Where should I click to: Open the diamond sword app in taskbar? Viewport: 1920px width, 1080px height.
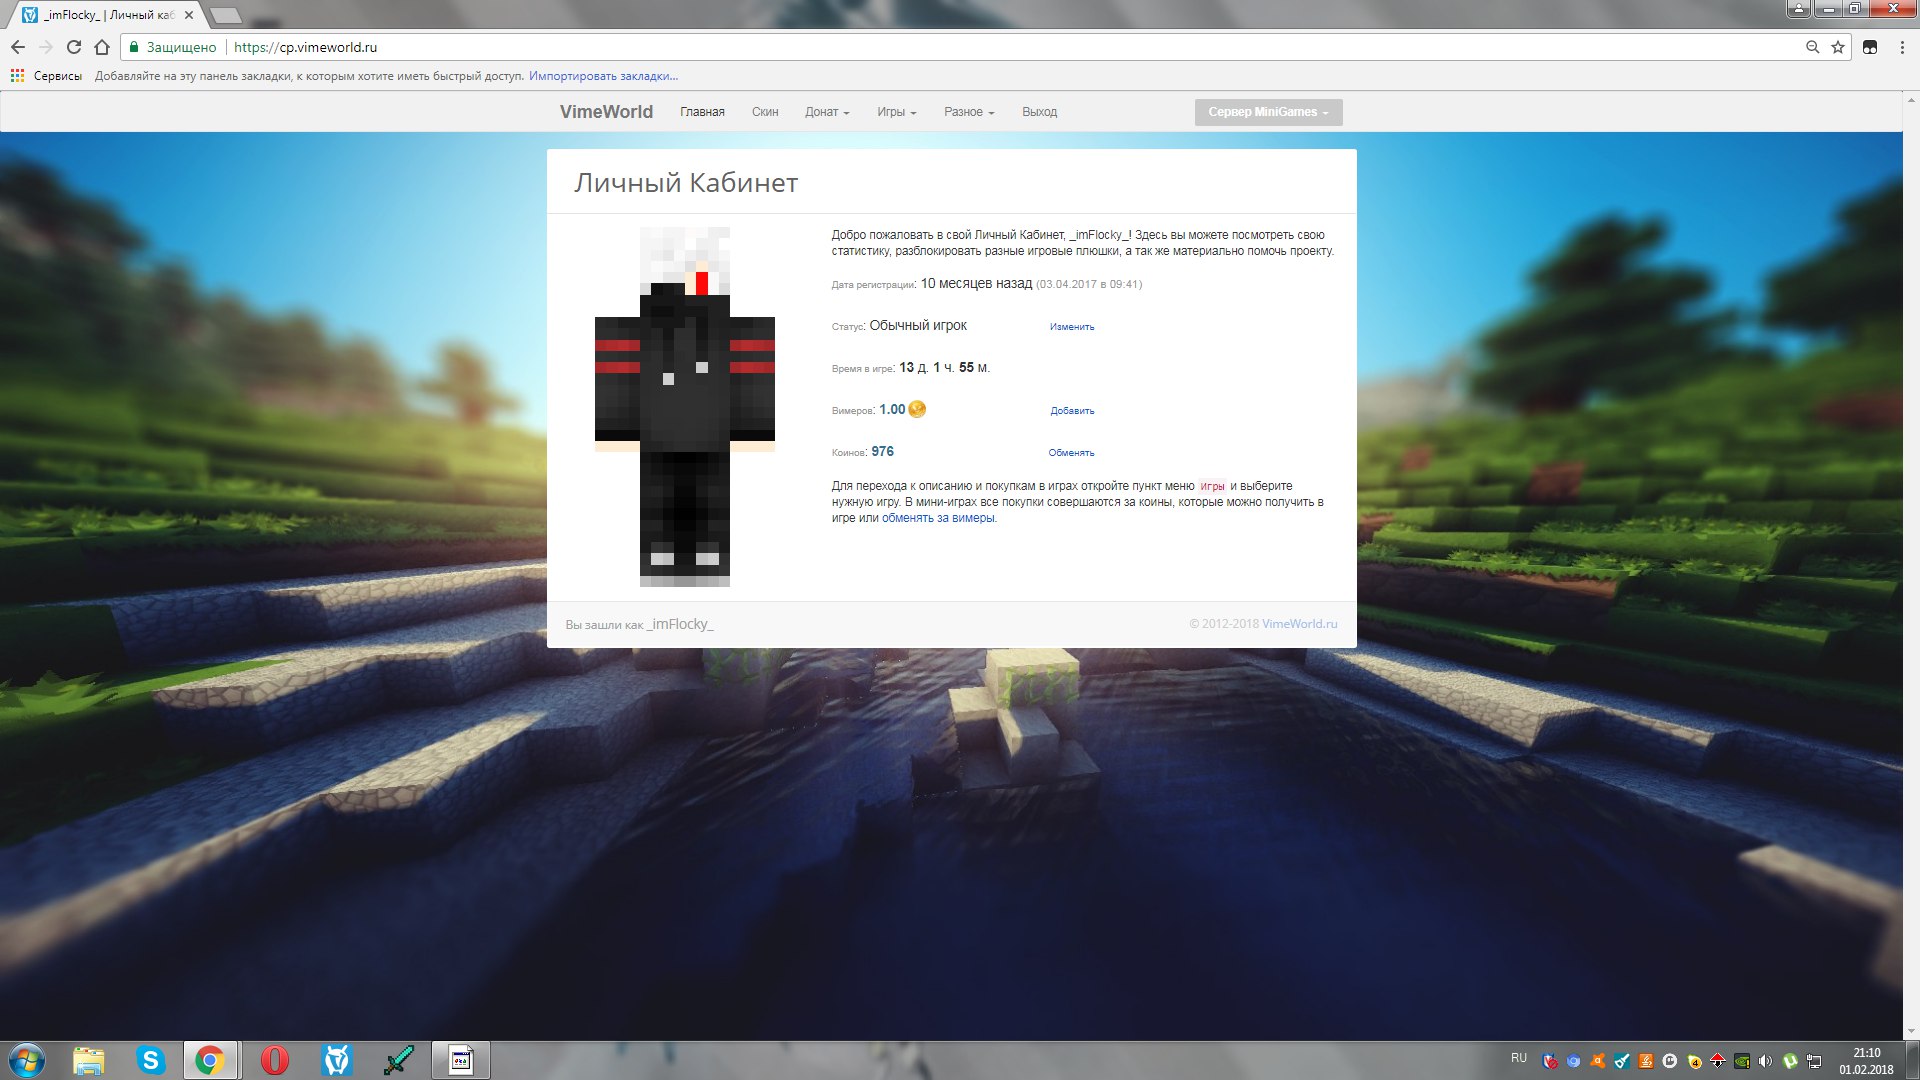tap(399, 1061)
